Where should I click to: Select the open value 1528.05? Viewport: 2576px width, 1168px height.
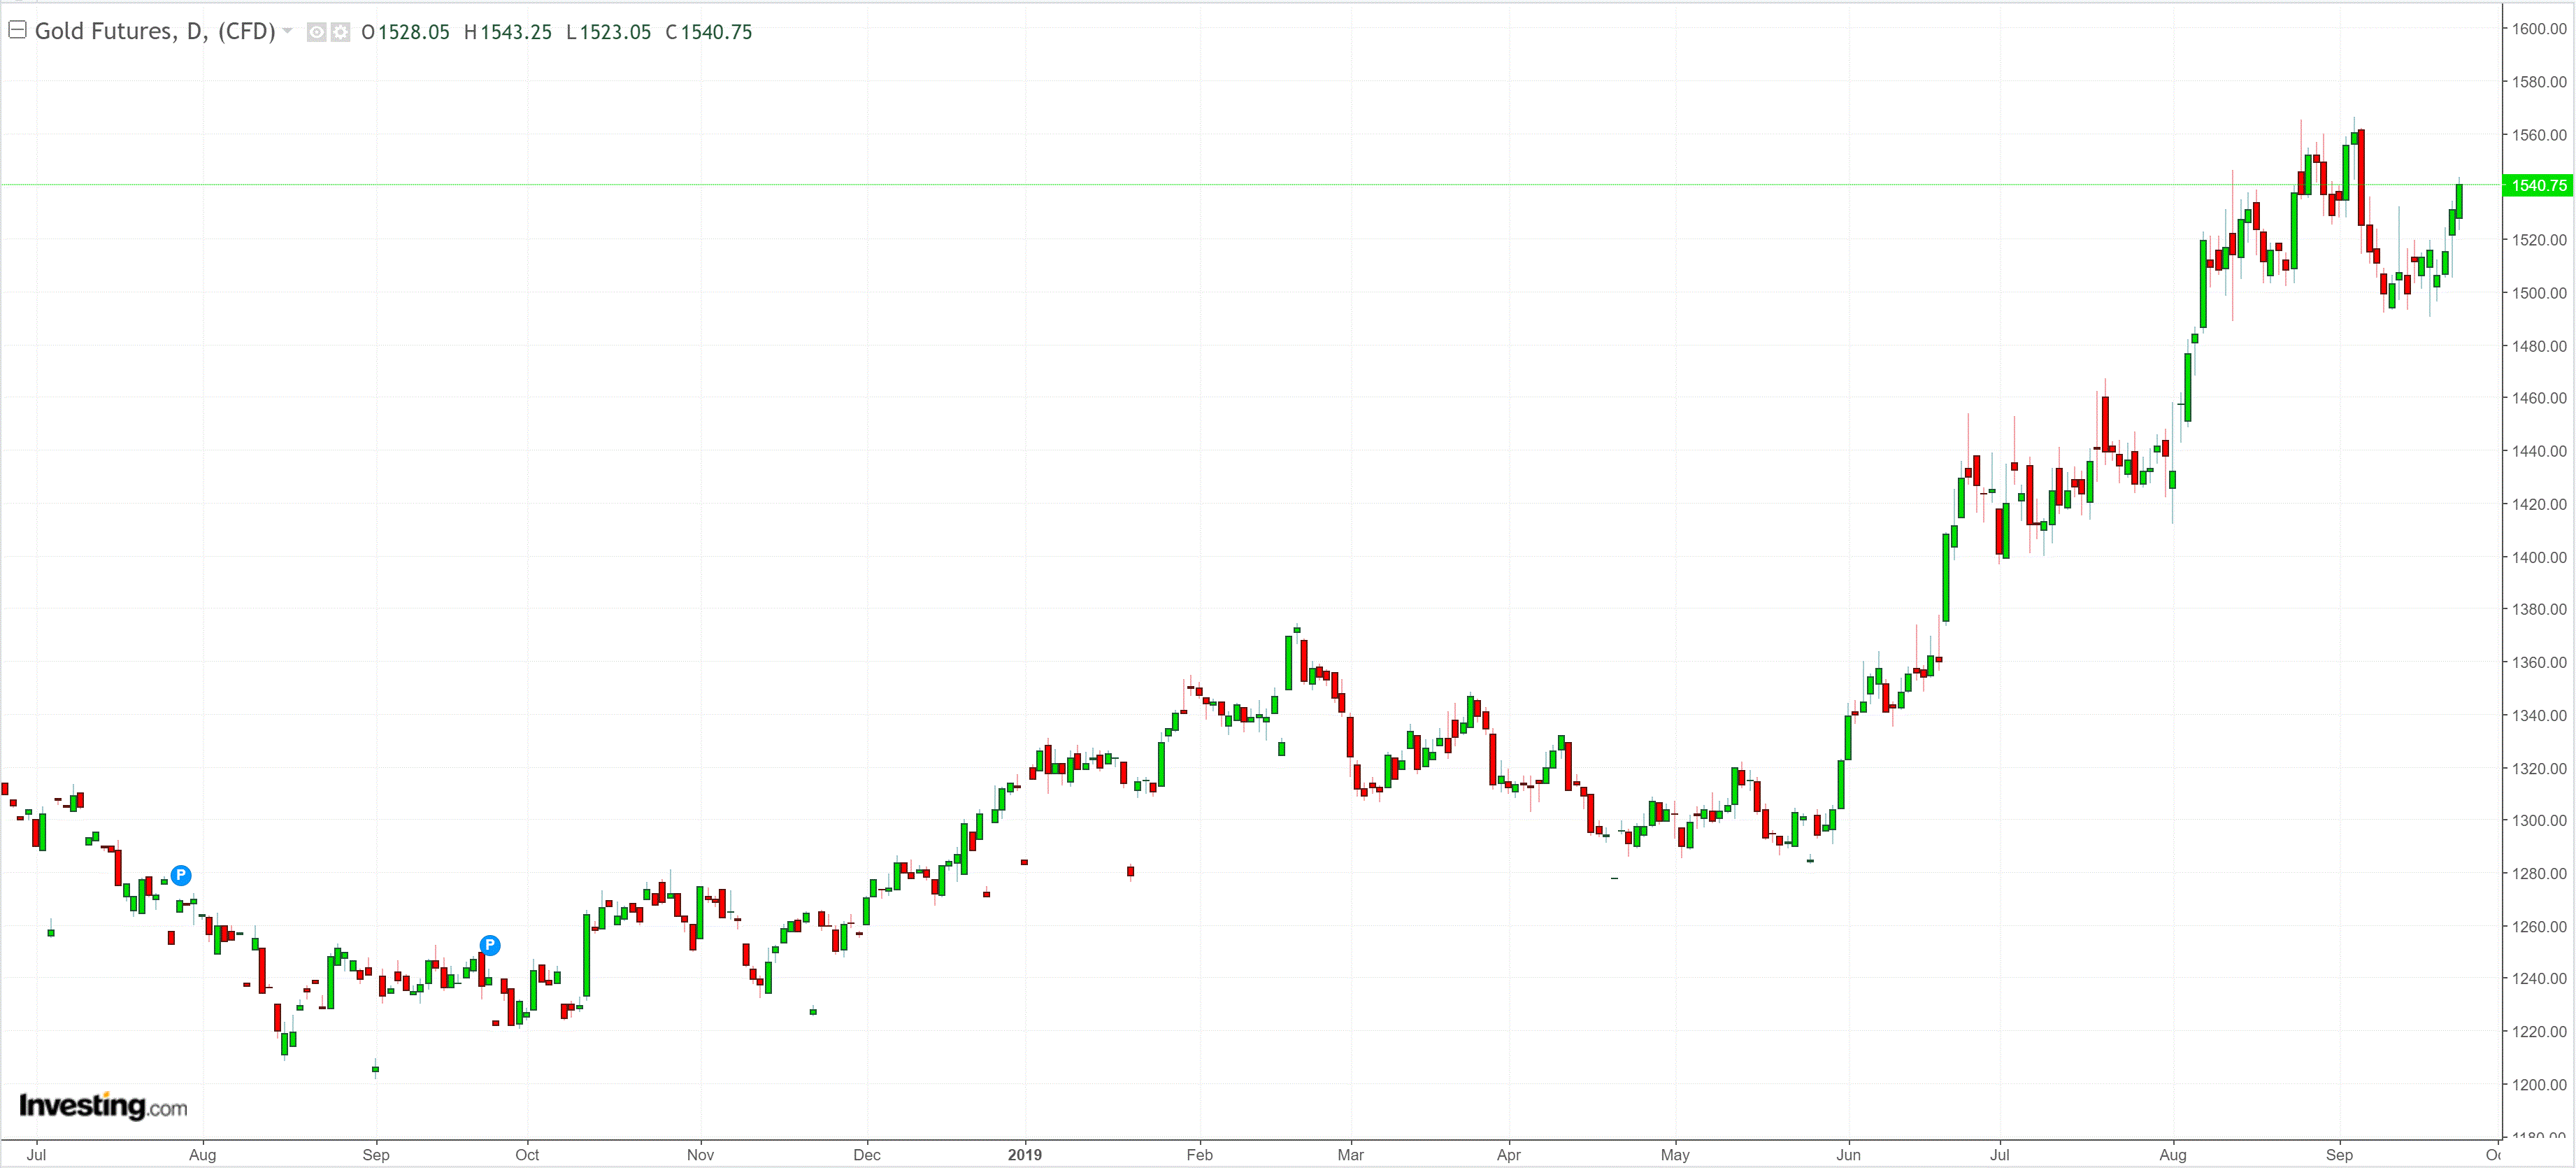[413, 32]
